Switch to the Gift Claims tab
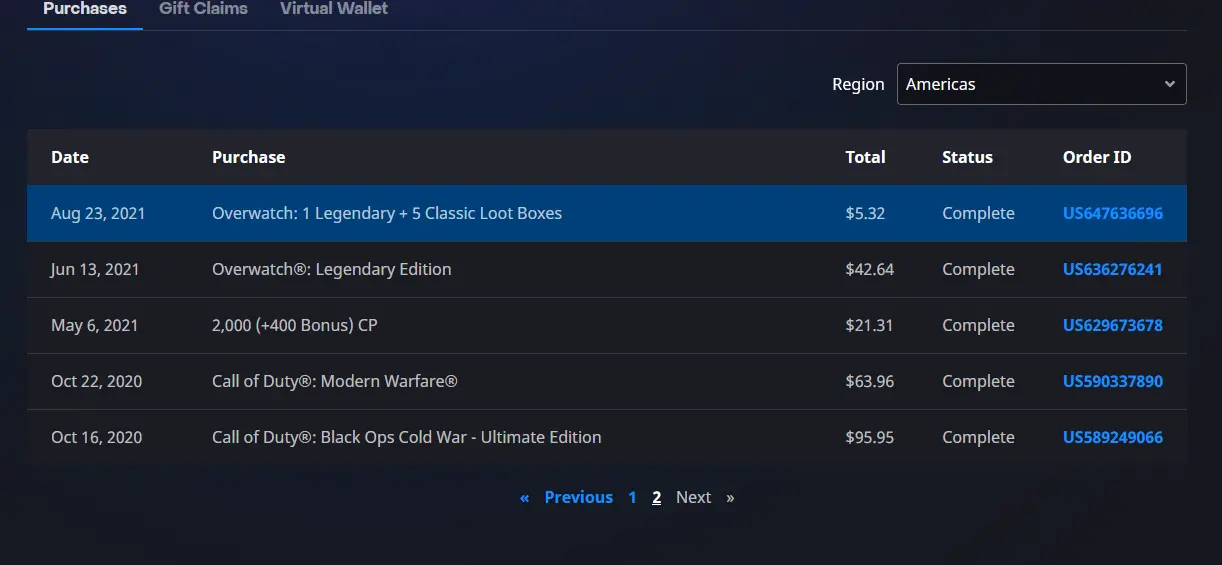The height and width of the screenshot is (565, 1222). 203,9
